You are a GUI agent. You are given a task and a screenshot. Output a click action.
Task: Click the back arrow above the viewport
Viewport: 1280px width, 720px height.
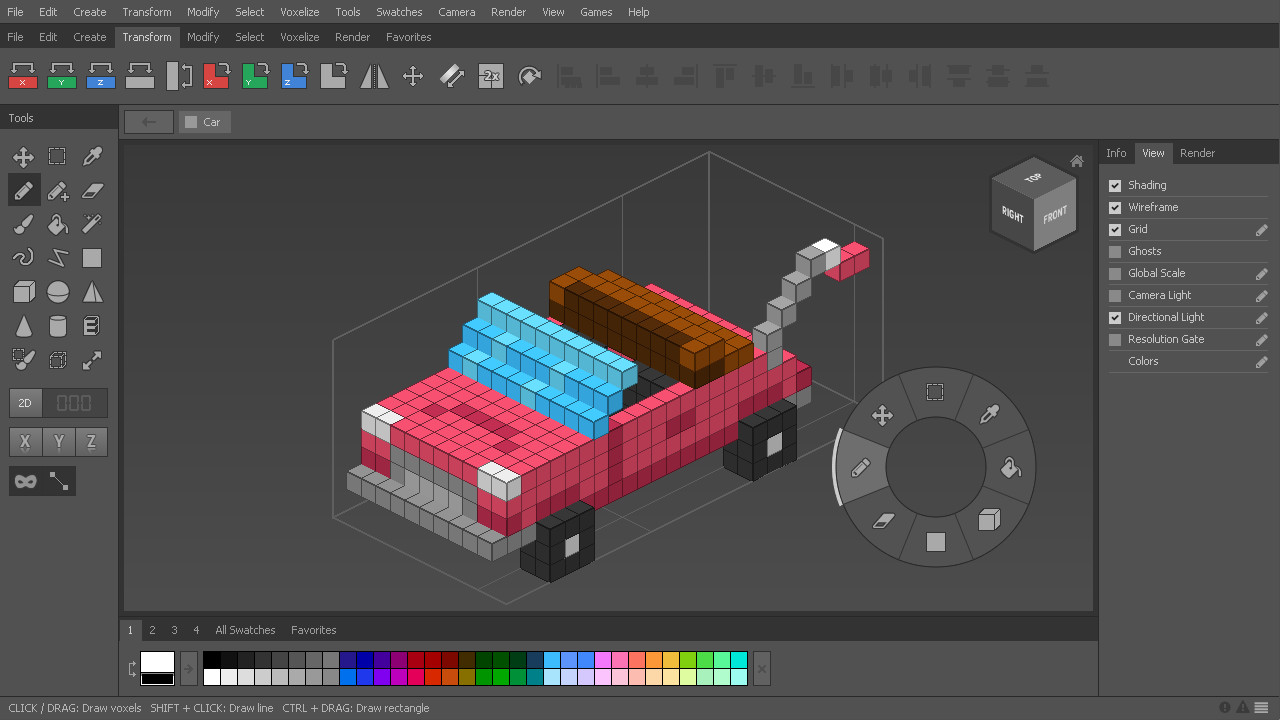148,121
